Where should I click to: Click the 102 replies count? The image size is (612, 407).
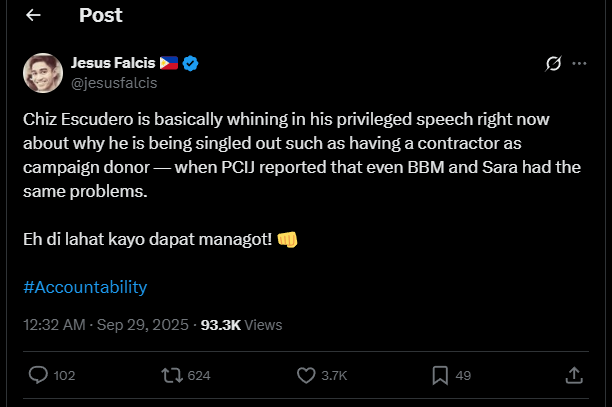pyautogui.click(x=64, y=376)
